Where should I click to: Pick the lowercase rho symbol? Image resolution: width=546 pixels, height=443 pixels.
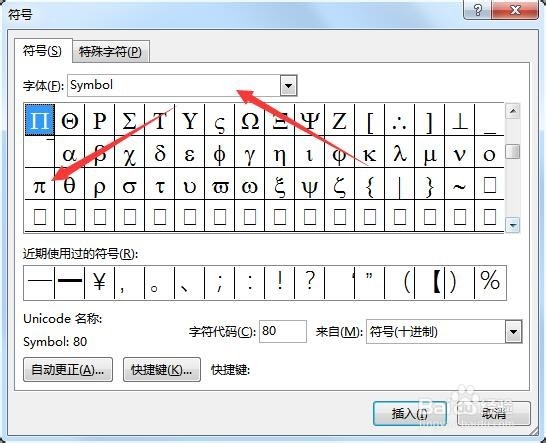[x=100, y=184]
